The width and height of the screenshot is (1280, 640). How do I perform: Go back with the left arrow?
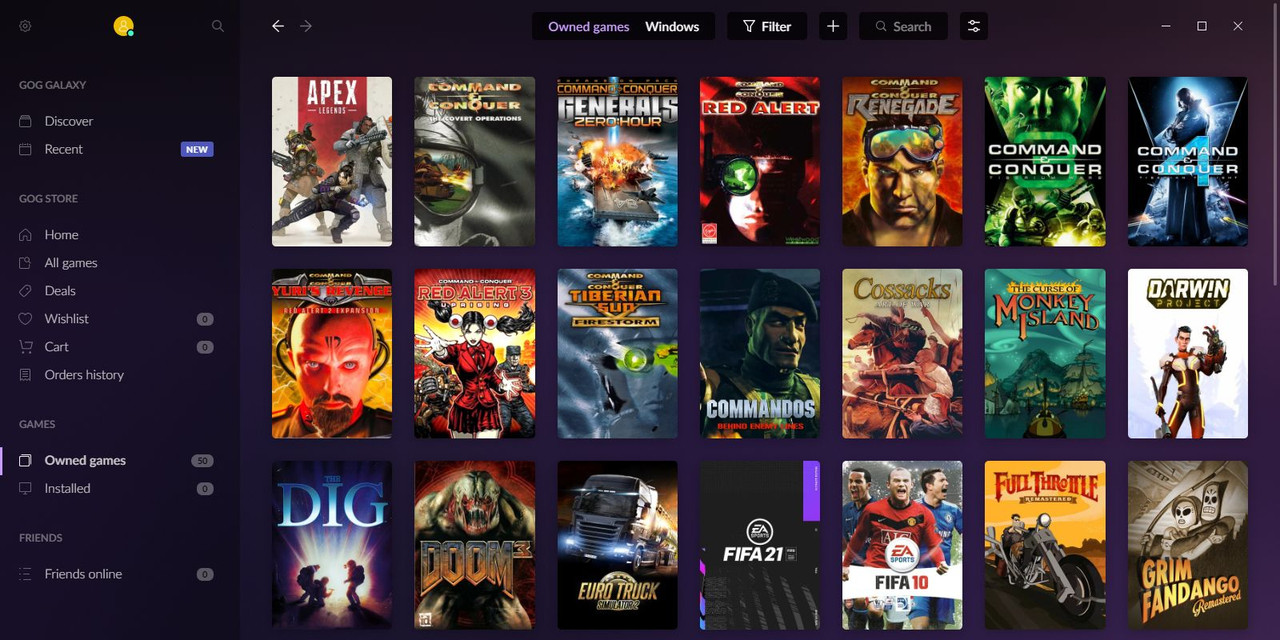(278, 27)
